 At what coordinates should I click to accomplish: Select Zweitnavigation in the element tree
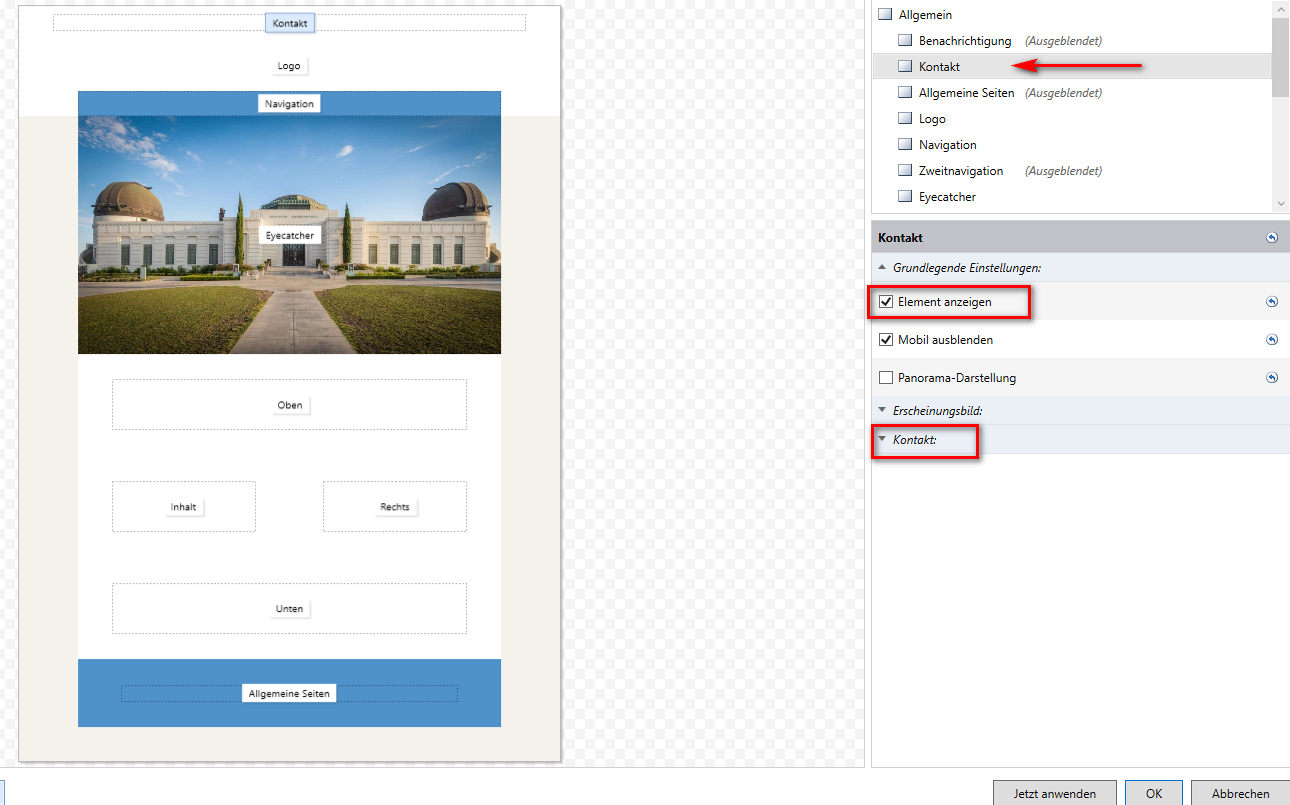(961, 171)
